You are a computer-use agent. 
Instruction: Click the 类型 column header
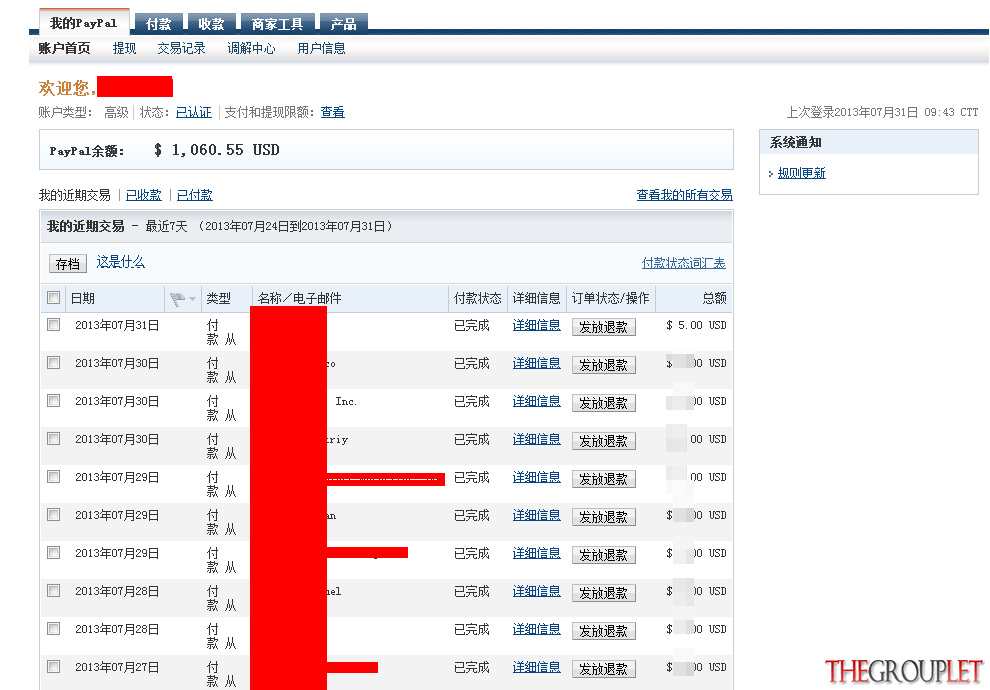[x=219, y=299]
